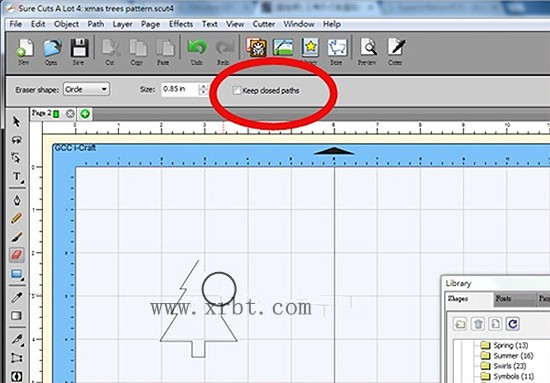This screenshot has width=550, height=383.
Task: Open the Eraser shape Circle dropdown
Action: click(86, 89)
